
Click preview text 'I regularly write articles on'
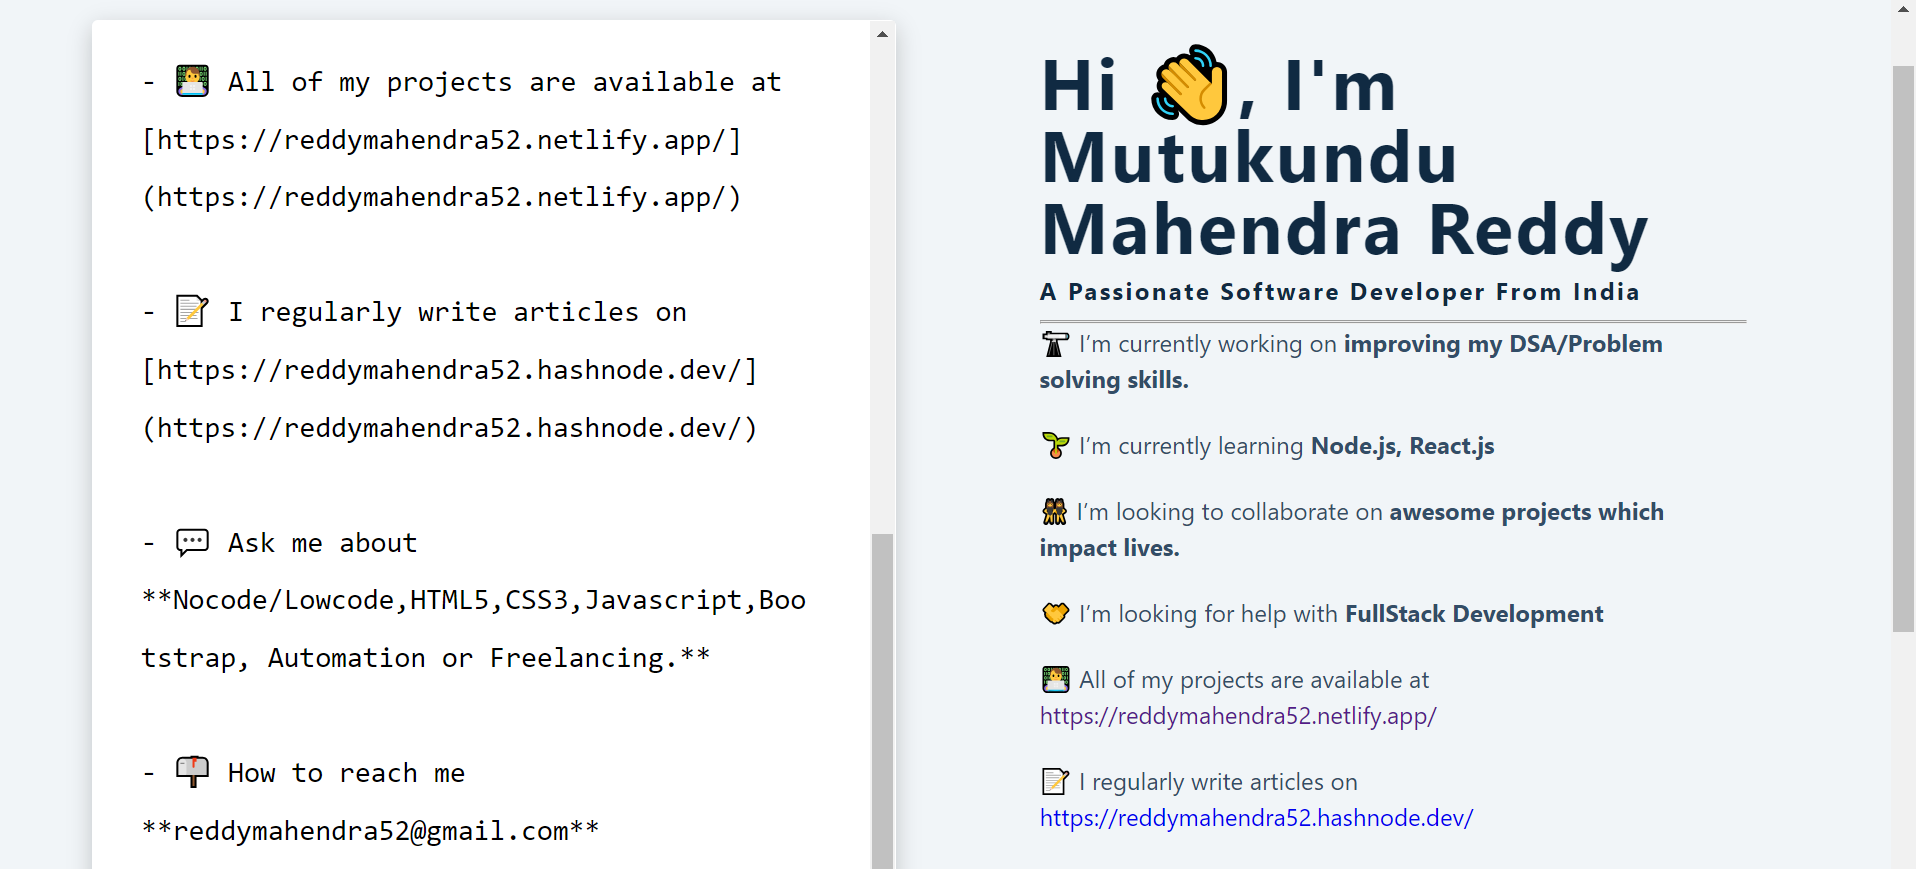coord(1218,782)
